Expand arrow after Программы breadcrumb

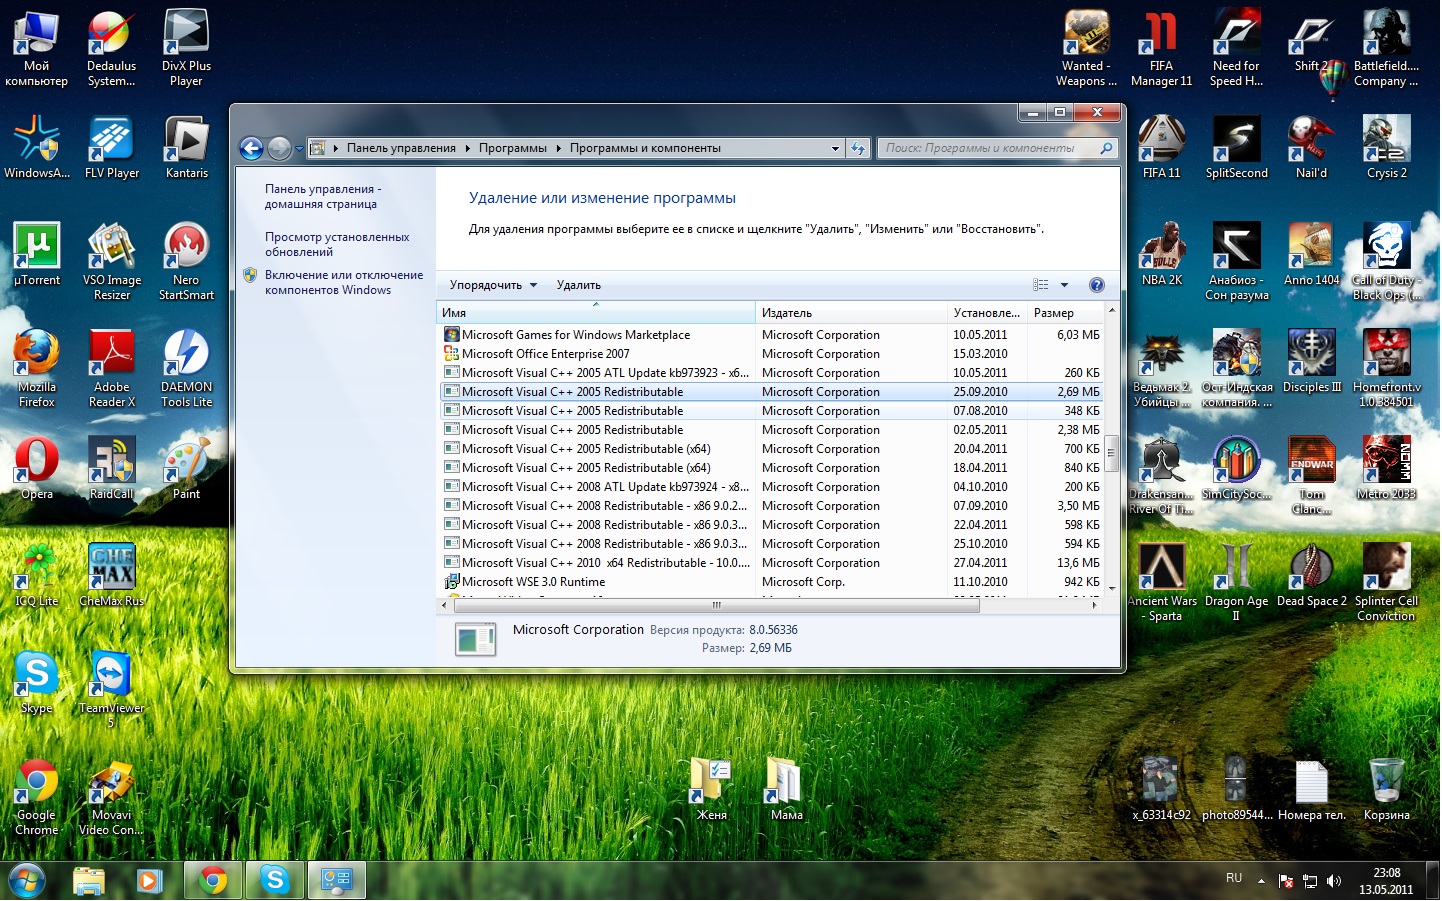558,148
